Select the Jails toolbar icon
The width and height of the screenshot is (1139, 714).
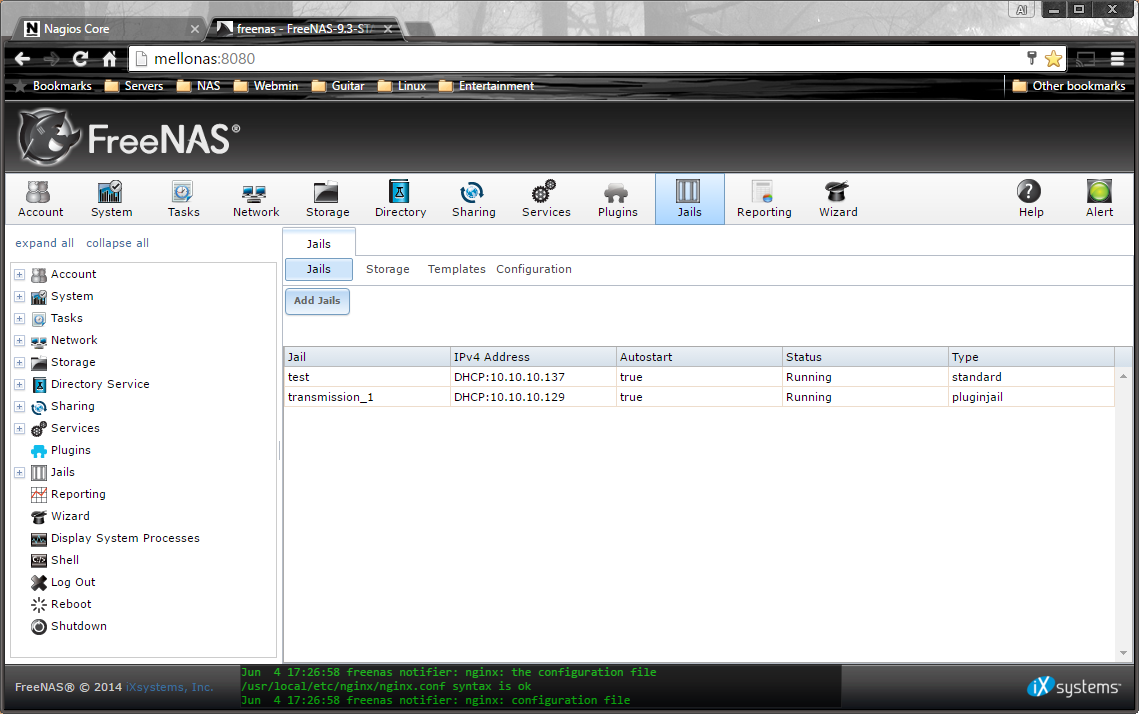pos(689,199)
